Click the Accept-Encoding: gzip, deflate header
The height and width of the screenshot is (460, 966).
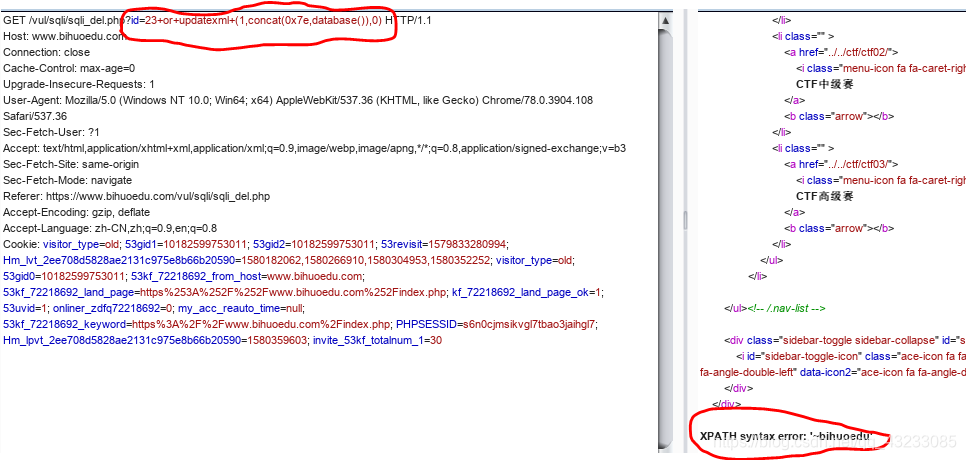click(76, 212)
